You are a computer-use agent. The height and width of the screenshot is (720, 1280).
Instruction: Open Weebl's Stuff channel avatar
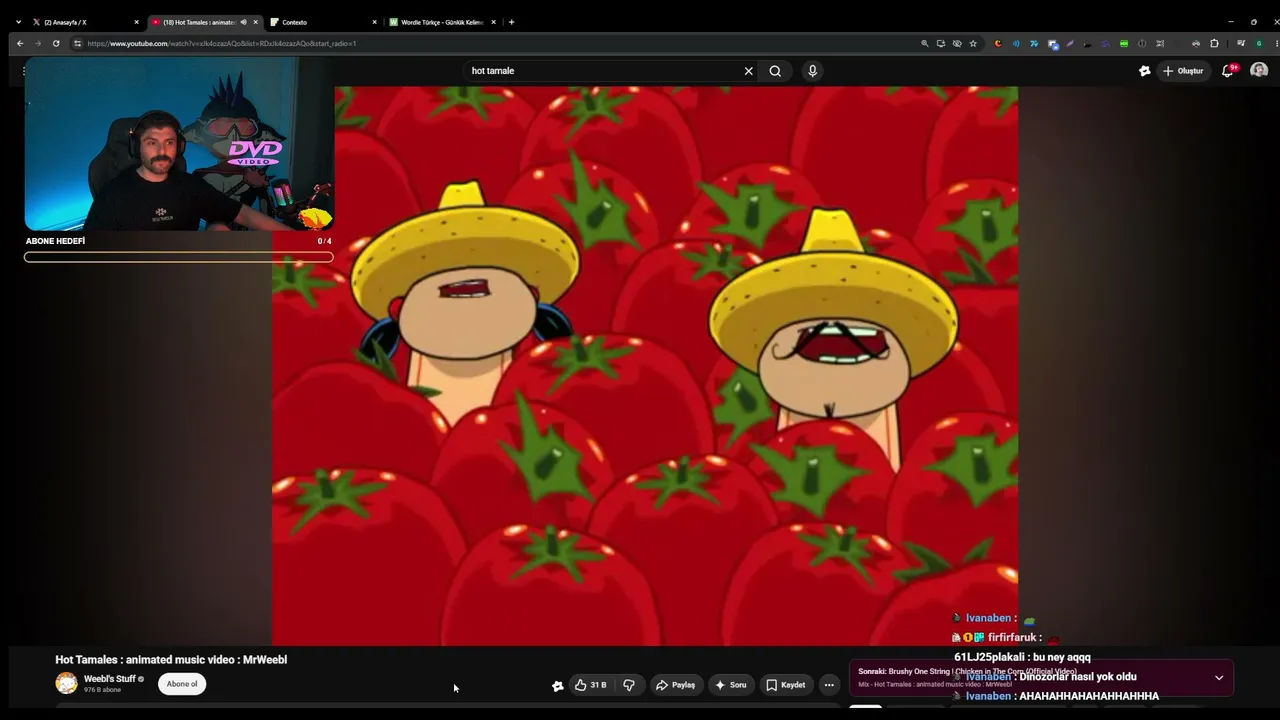[x=66, y=683]
